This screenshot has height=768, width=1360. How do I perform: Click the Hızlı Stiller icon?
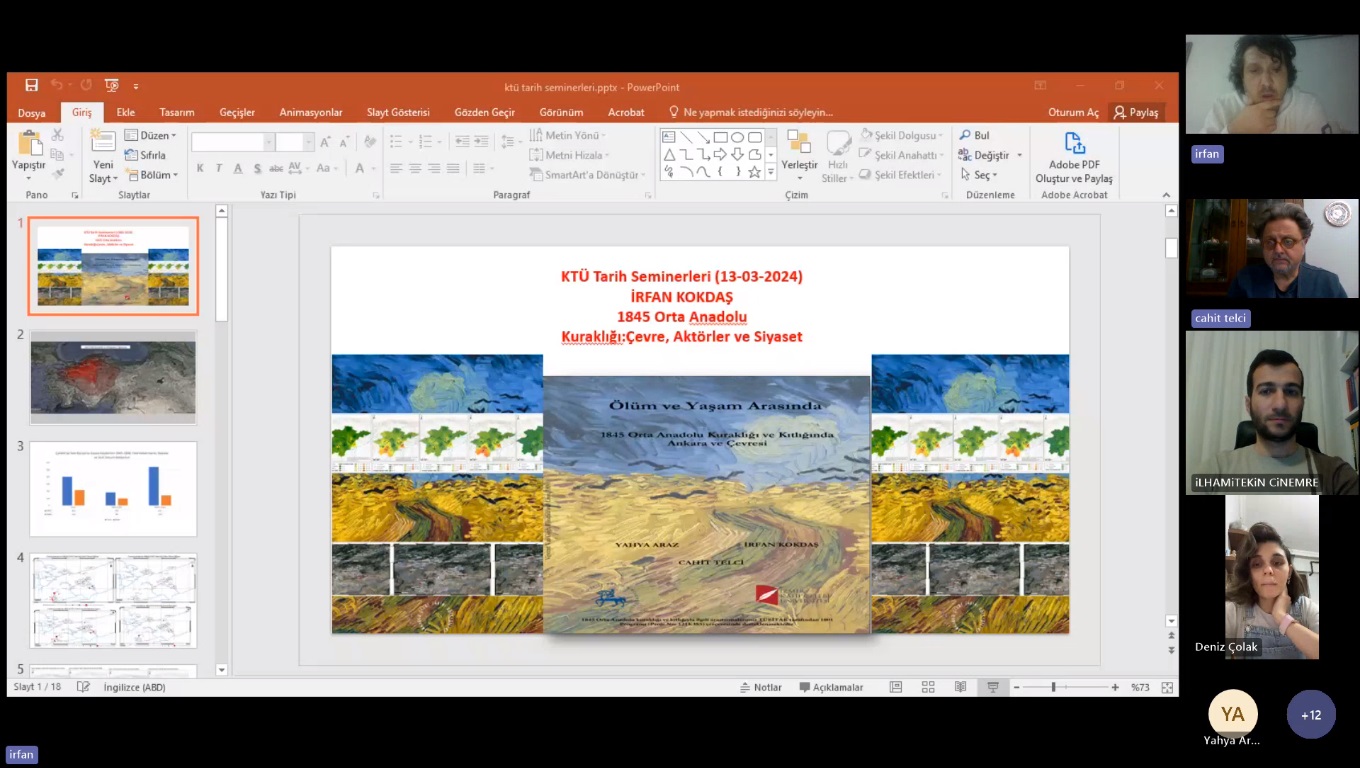(838, 143)
